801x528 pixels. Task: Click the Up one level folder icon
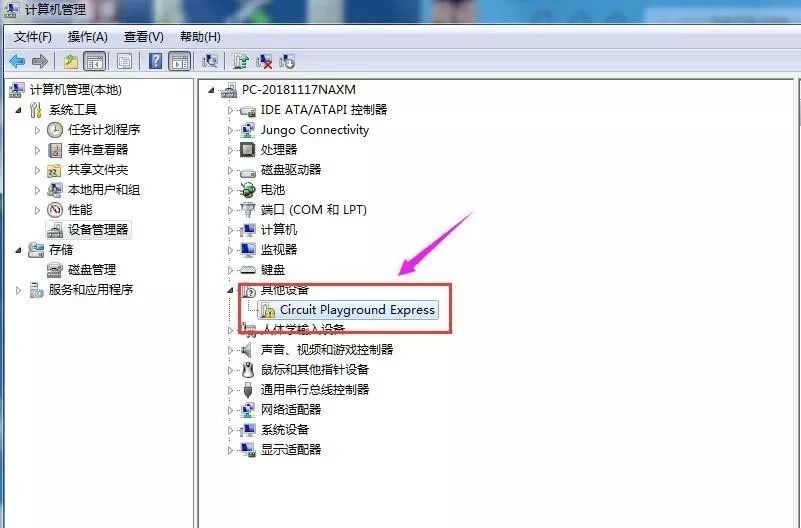pyautogui.click(x=70, y=62)
